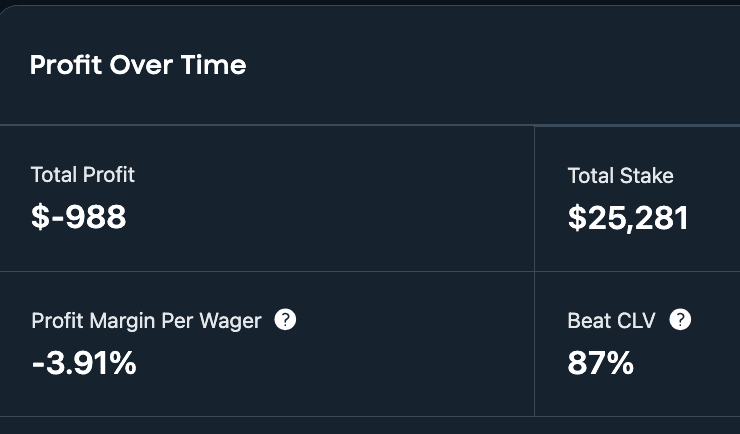The image size is (740, 434).
Task: Select the Total Stake label
Action: 620,175
